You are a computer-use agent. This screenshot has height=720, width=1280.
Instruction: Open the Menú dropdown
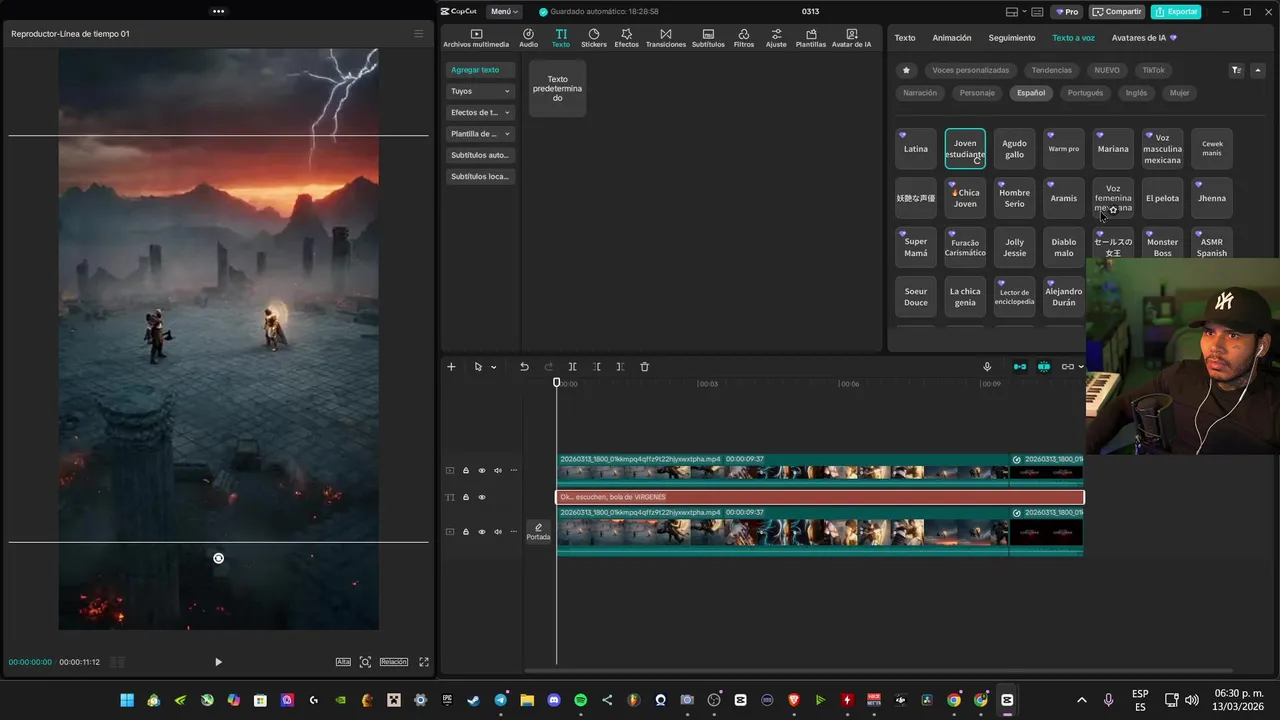pyautogui.click(x=503, y=12)
